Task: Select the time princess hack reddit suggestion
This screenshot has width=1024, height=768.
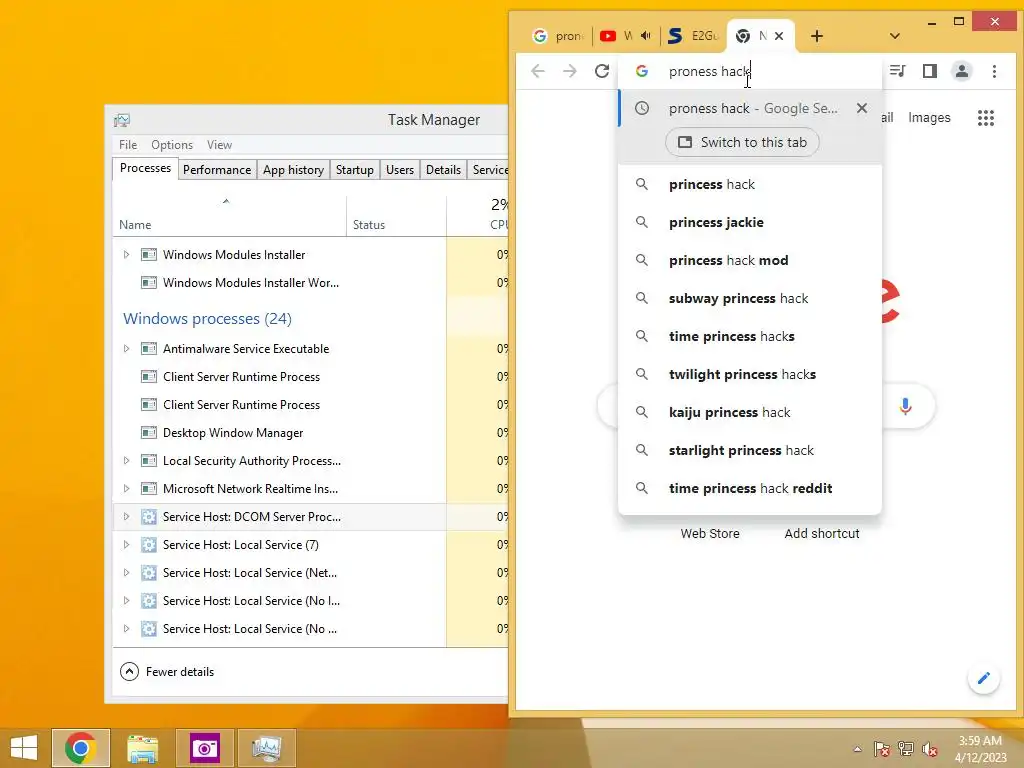Action: (x=750, y=488)
